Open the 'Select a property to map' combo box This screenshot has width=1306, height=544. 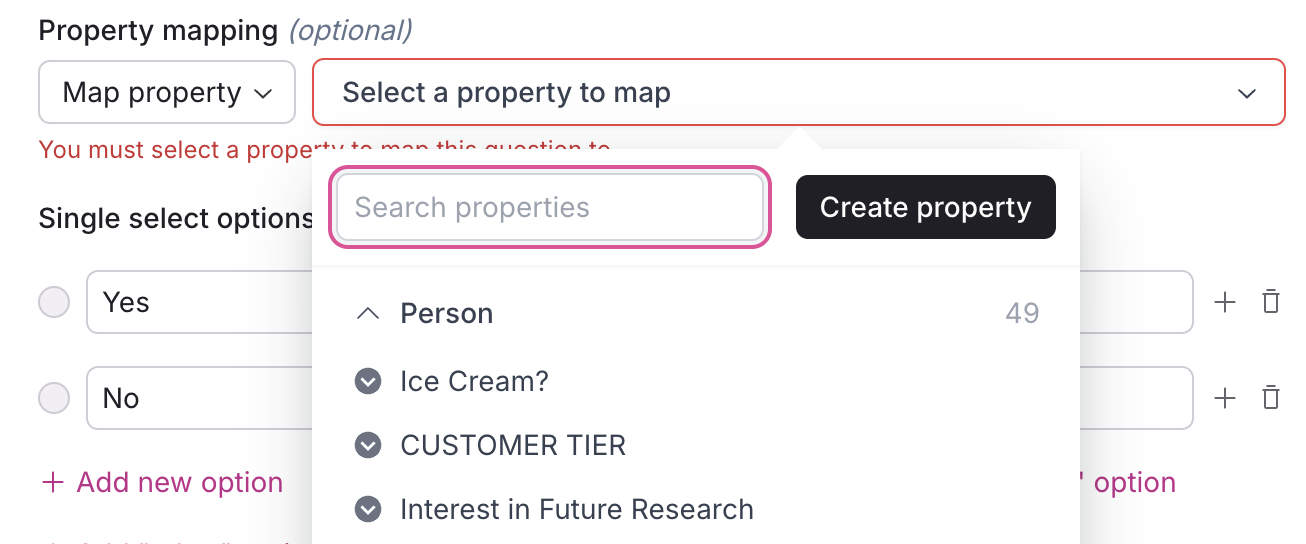[x=798, y=93]
